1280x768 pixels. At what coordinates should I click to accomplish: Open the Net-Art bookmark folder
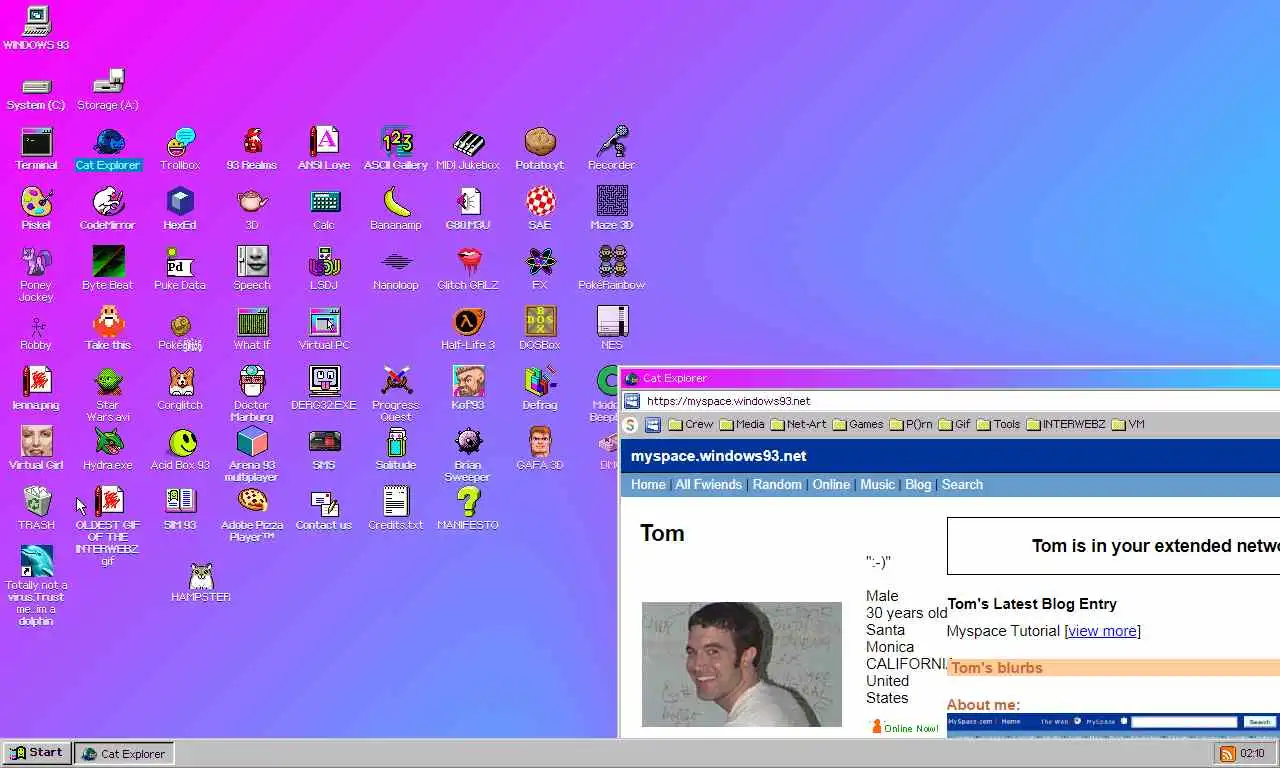tap(799, 424)
